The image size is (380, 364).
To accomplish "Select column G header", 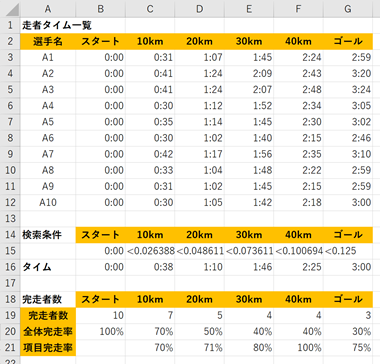I will (348, 9).
